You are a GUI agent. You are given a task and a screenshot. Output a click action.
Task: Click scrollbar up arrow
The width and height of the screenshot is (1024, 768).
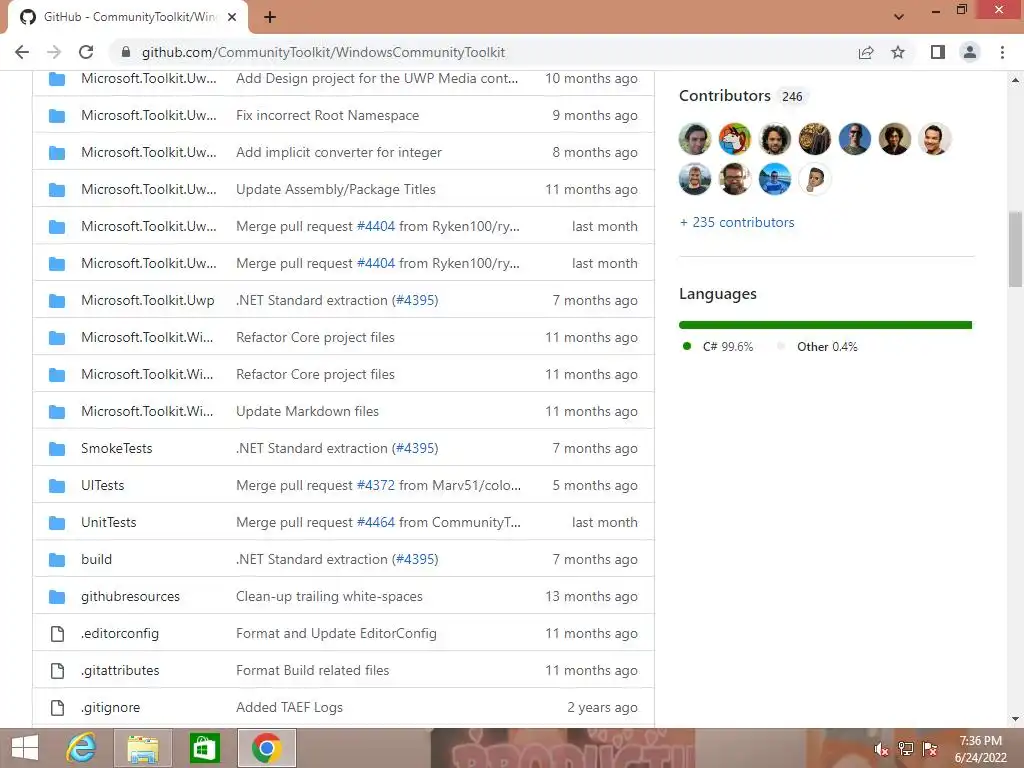pos(1015,80)
